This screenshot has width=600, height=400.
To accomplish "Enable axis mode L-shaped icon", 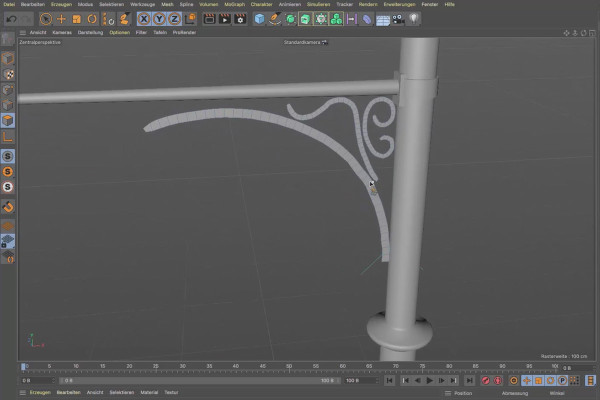I will (x=8, y=137).
